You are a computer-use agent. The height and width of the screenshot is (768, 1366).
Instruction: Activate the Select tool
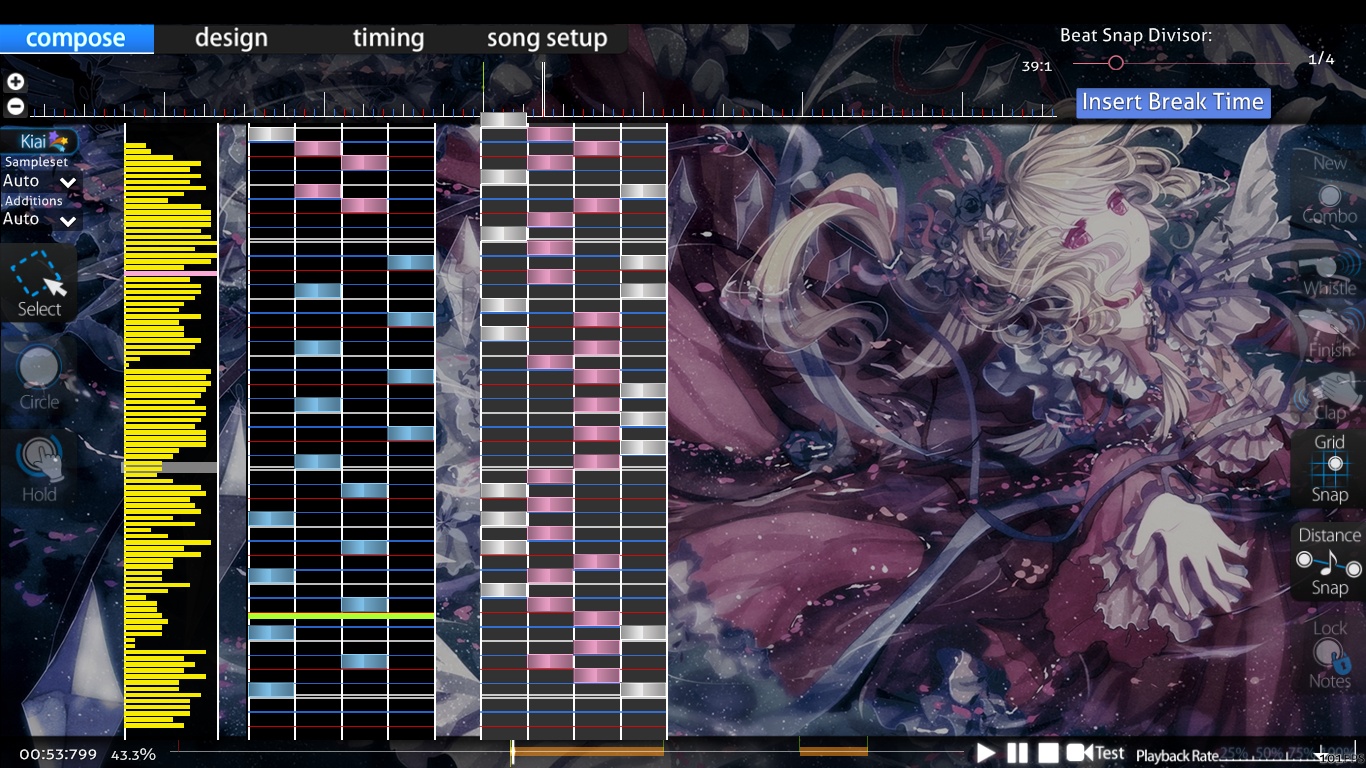[x=39, y=284]
